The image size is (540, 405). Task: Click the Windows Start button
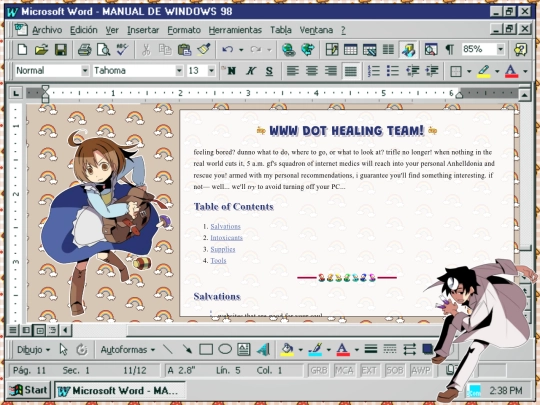[x=28, y=390]
